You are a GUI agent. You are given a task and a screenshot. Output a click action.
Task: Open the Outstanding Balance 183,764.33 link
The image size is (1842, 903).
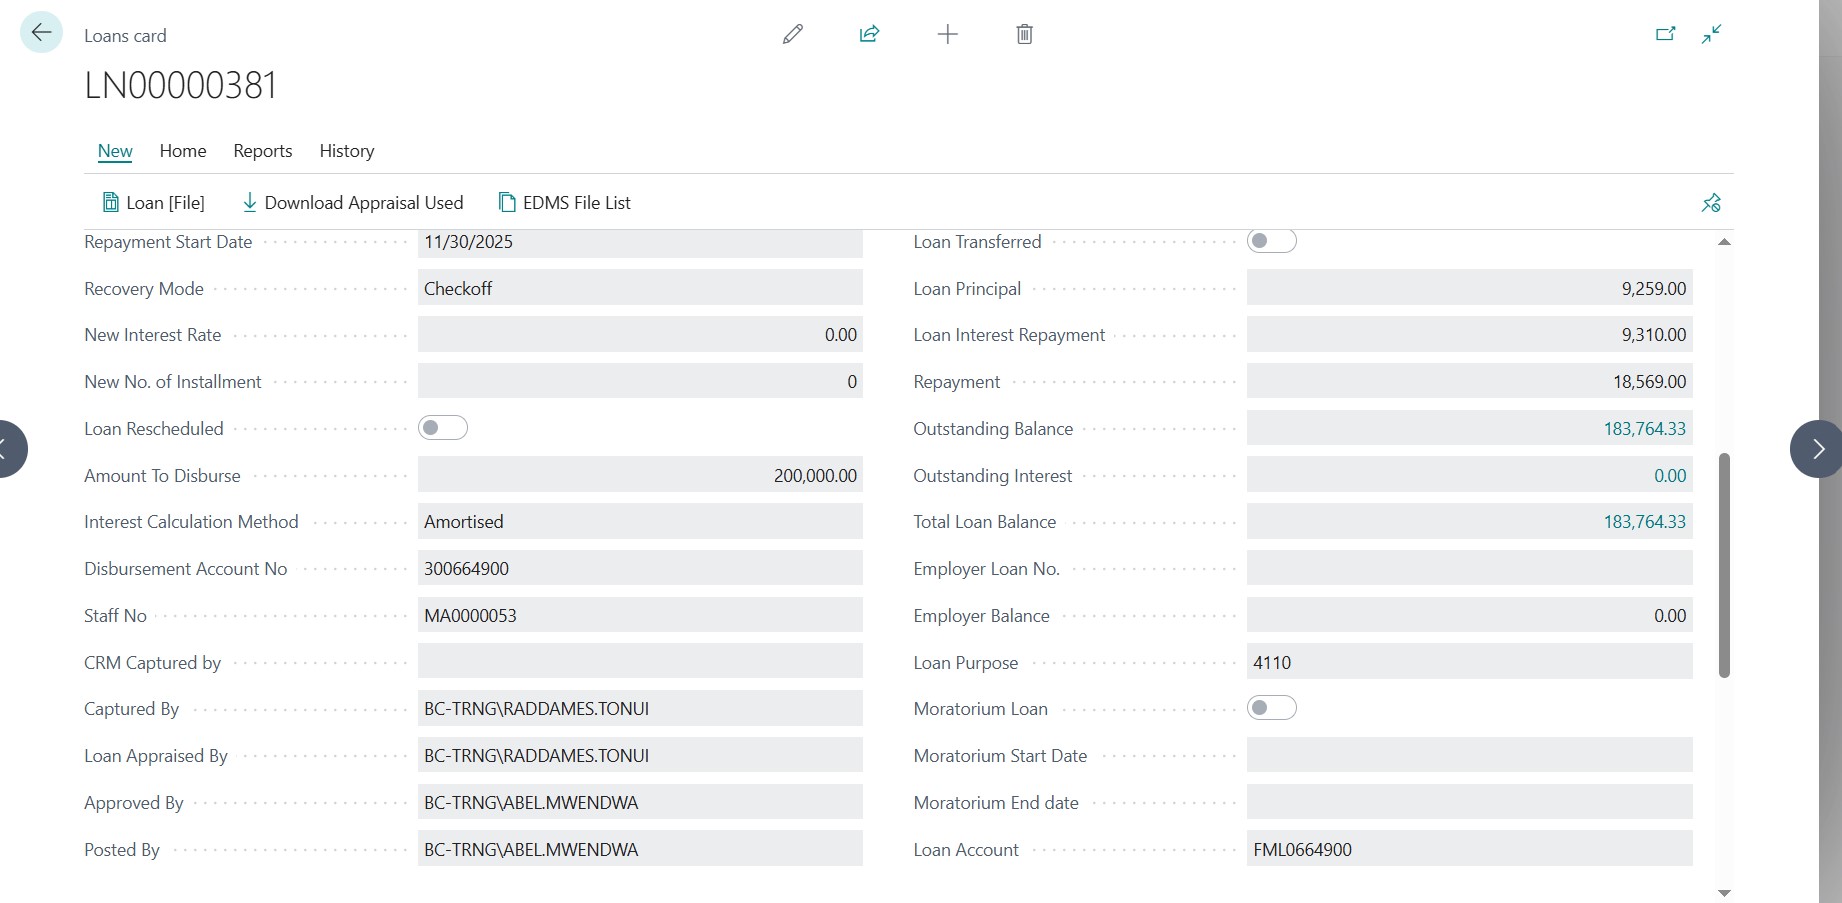click(x=1644, y=429)
